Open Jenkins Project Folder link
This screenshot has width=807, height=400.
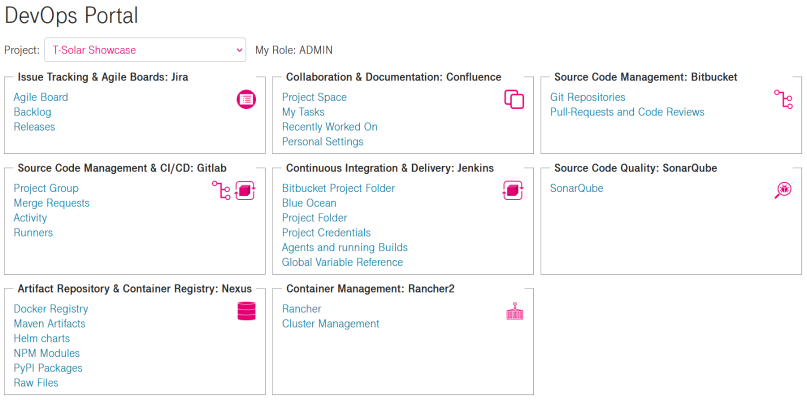click(314, 218)
